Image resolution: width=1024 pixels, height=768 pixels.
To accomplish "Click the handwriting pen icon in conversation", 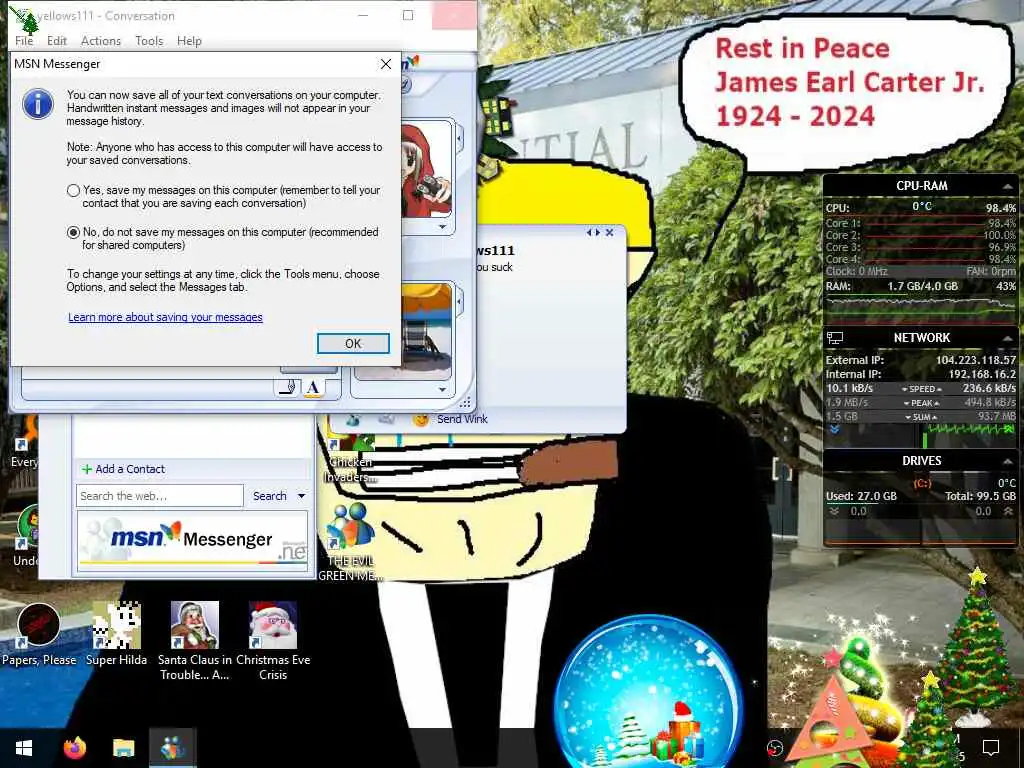I will click(x=288, y=388).
